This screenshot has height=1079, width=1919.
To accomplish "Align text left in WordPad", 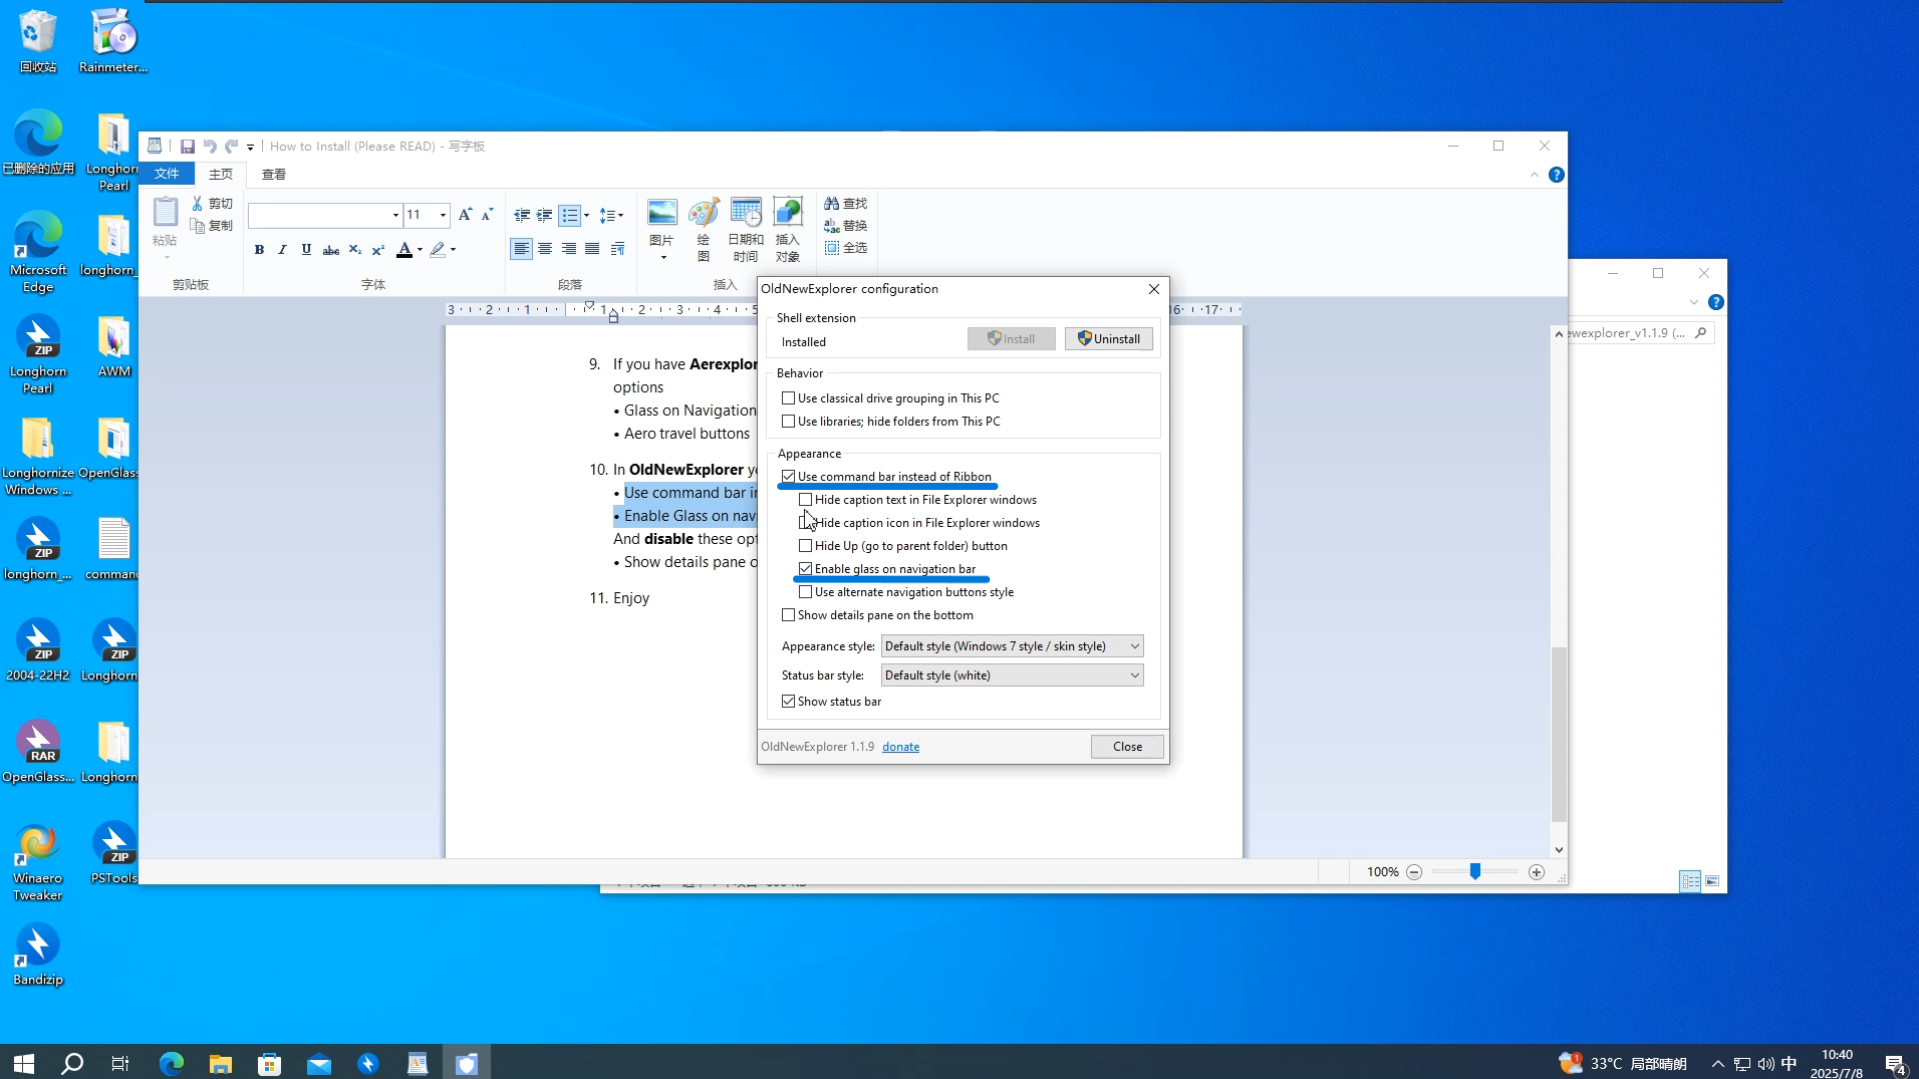I will point(521,249).
